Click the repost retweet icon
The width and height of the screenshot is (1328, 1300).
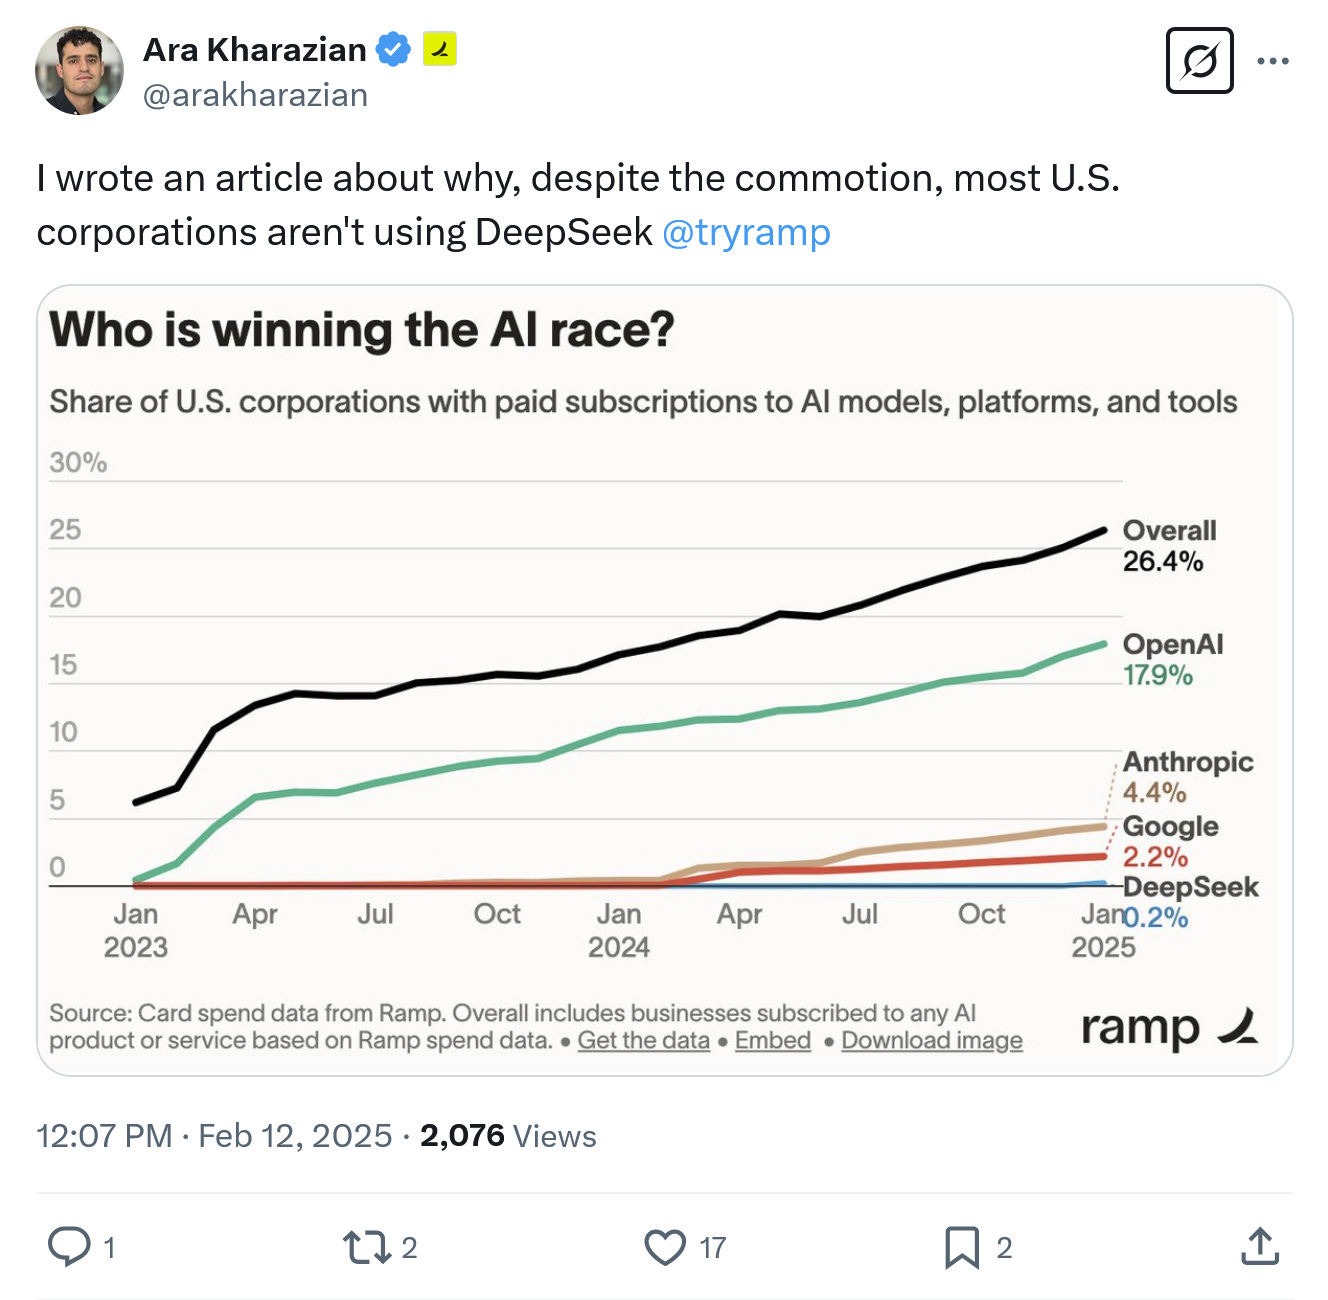click(x=366, y=1247)
